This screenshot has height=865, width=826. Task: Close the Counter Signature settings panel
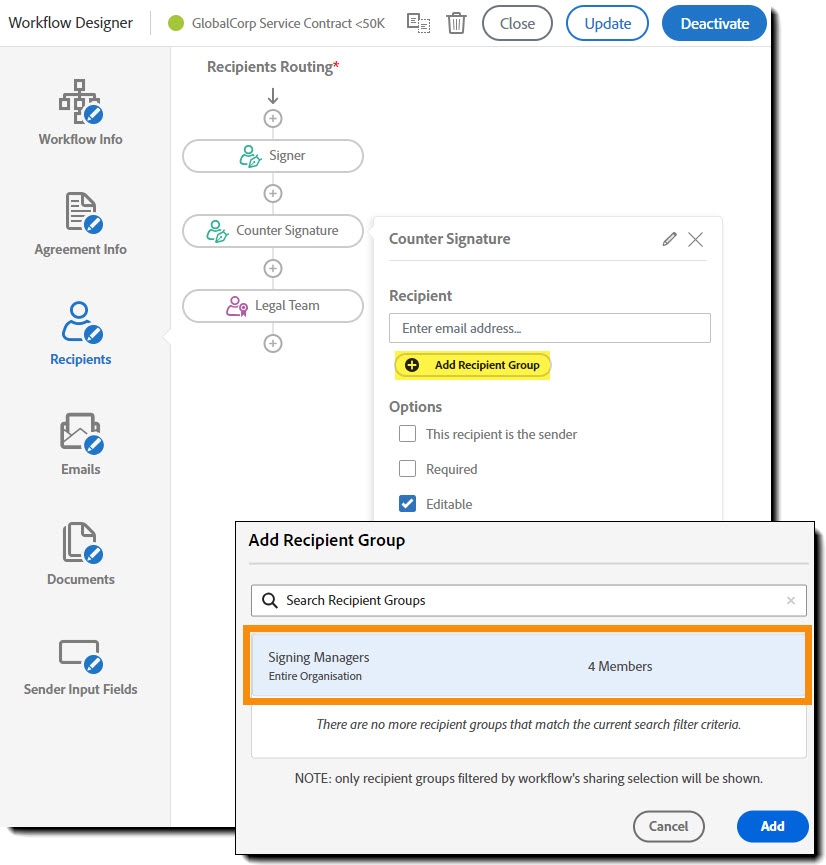coord(695,239)
